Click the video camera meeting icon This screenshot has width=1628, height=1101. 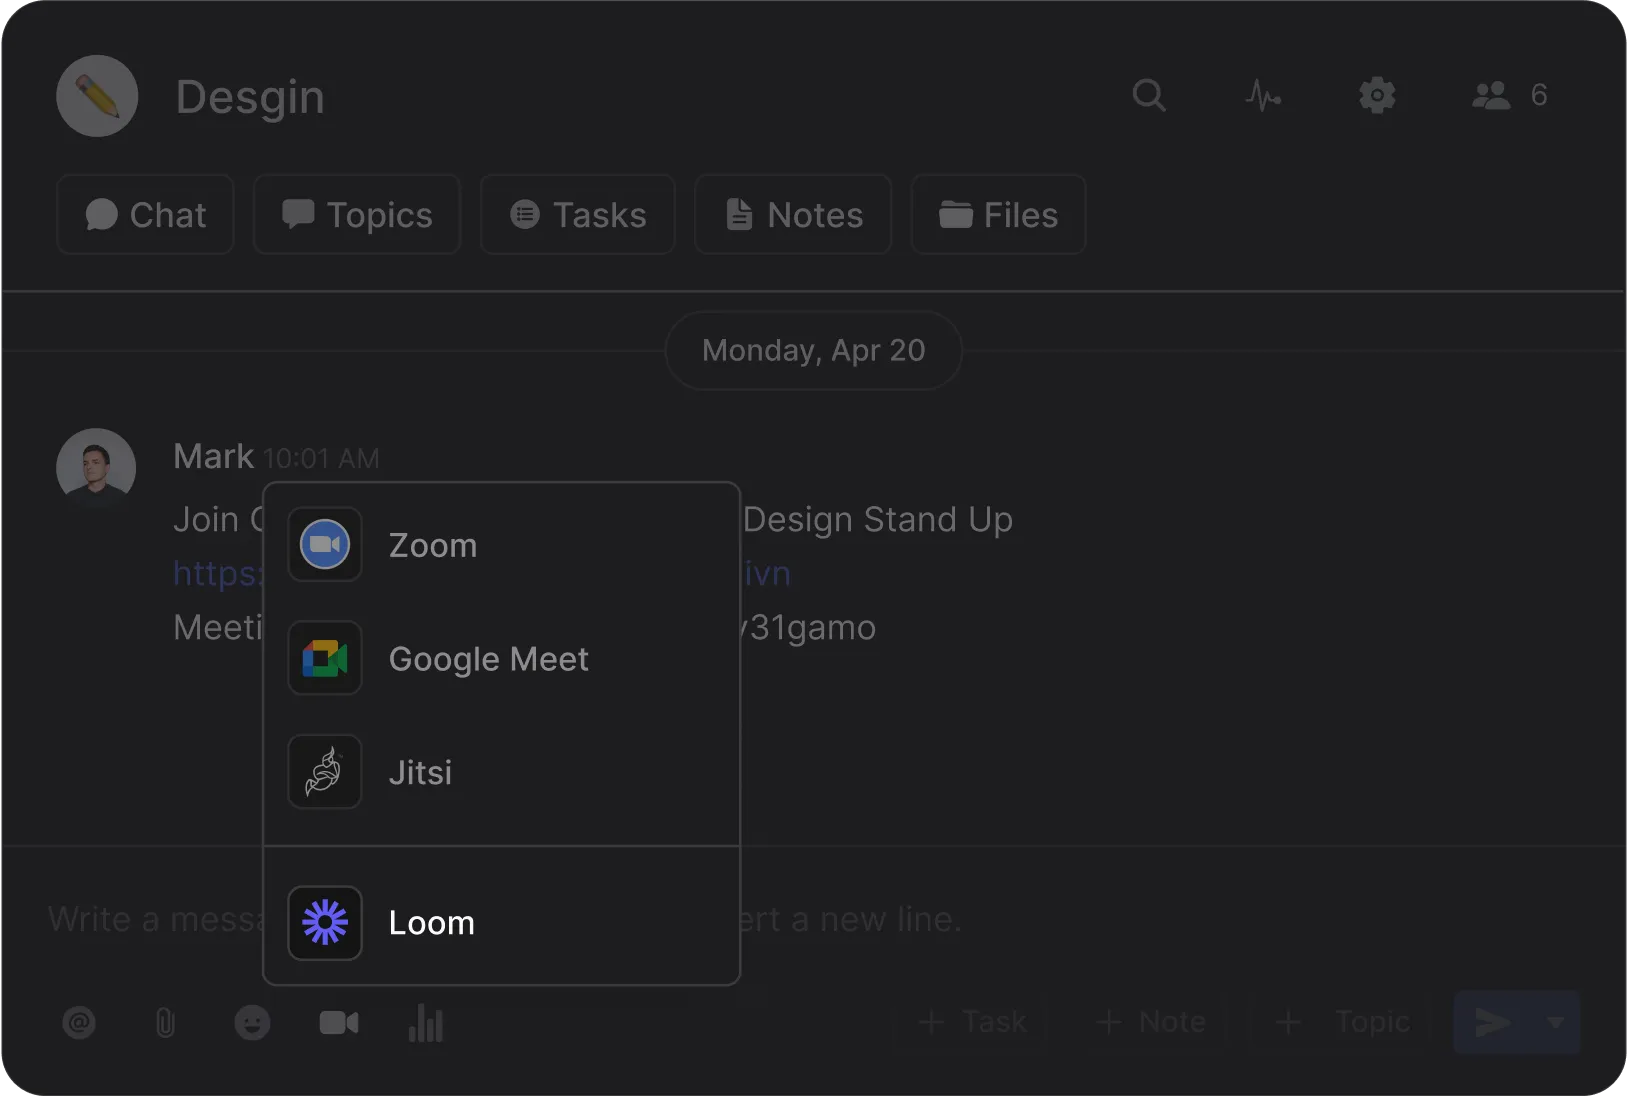click(339, 1023)
